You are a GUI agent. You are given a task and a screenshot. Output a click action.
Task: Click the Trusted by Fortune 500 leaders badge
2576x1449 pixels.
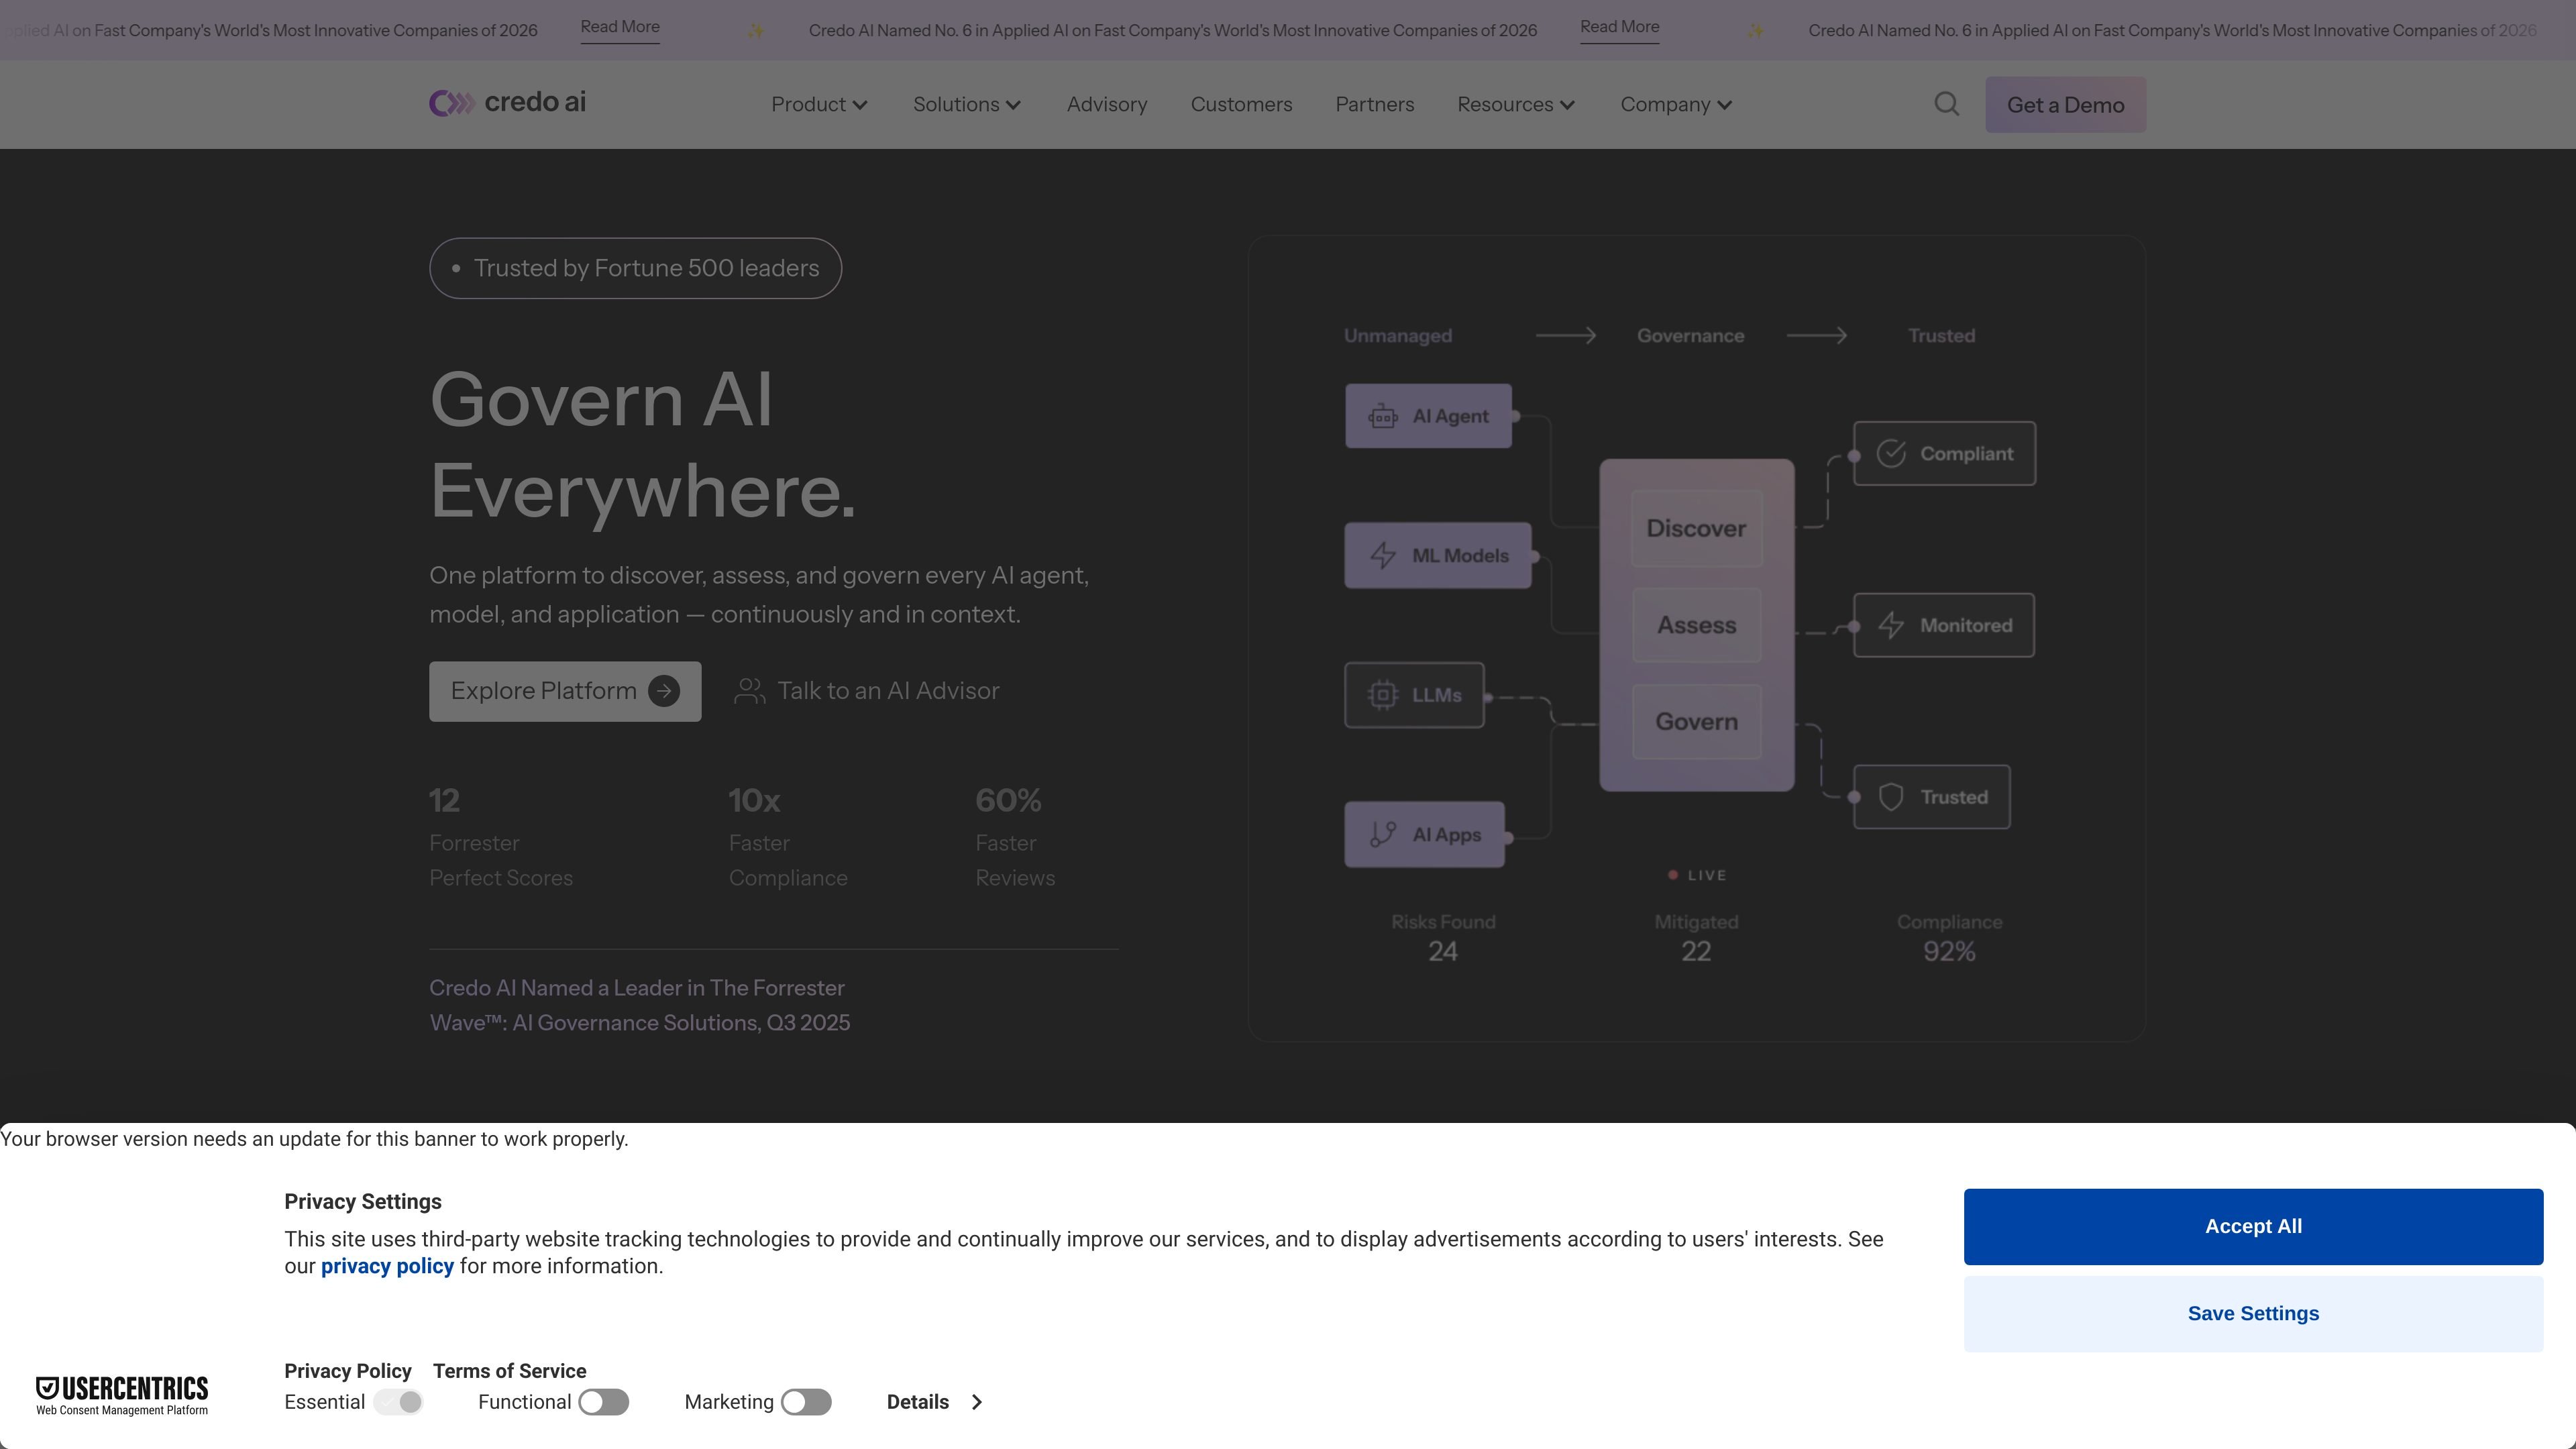635,268
